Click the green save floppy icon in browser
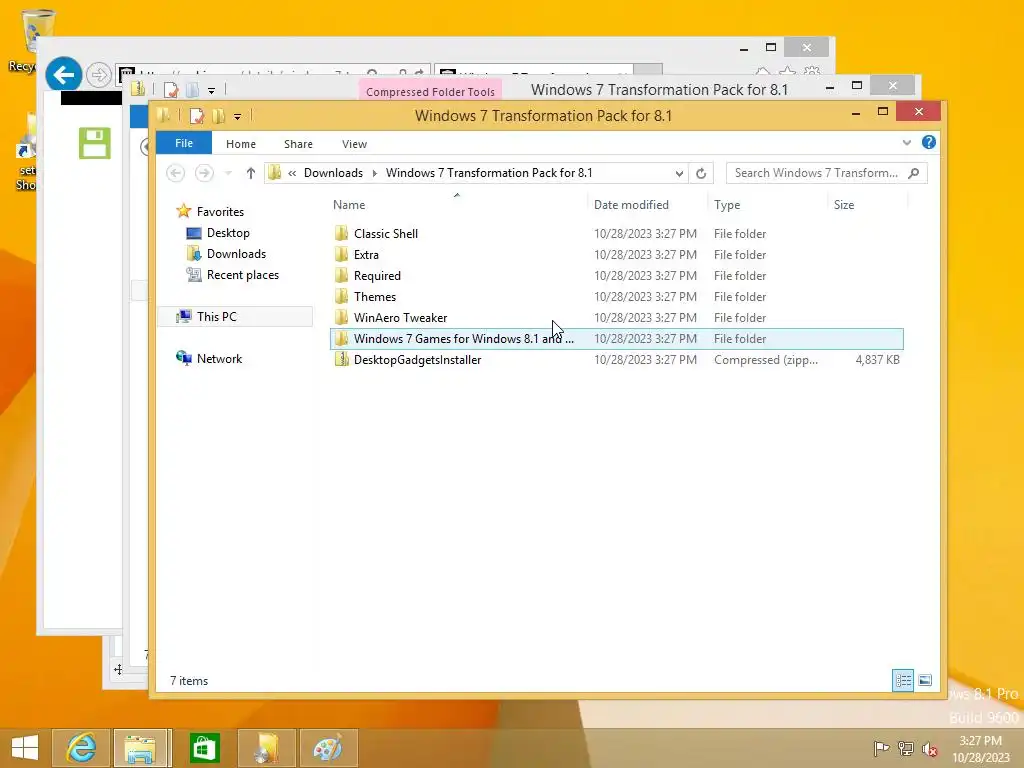Image resolution: width=1024 pixels, height=768 pixels. pyautogui.click(x=95, y=143)
